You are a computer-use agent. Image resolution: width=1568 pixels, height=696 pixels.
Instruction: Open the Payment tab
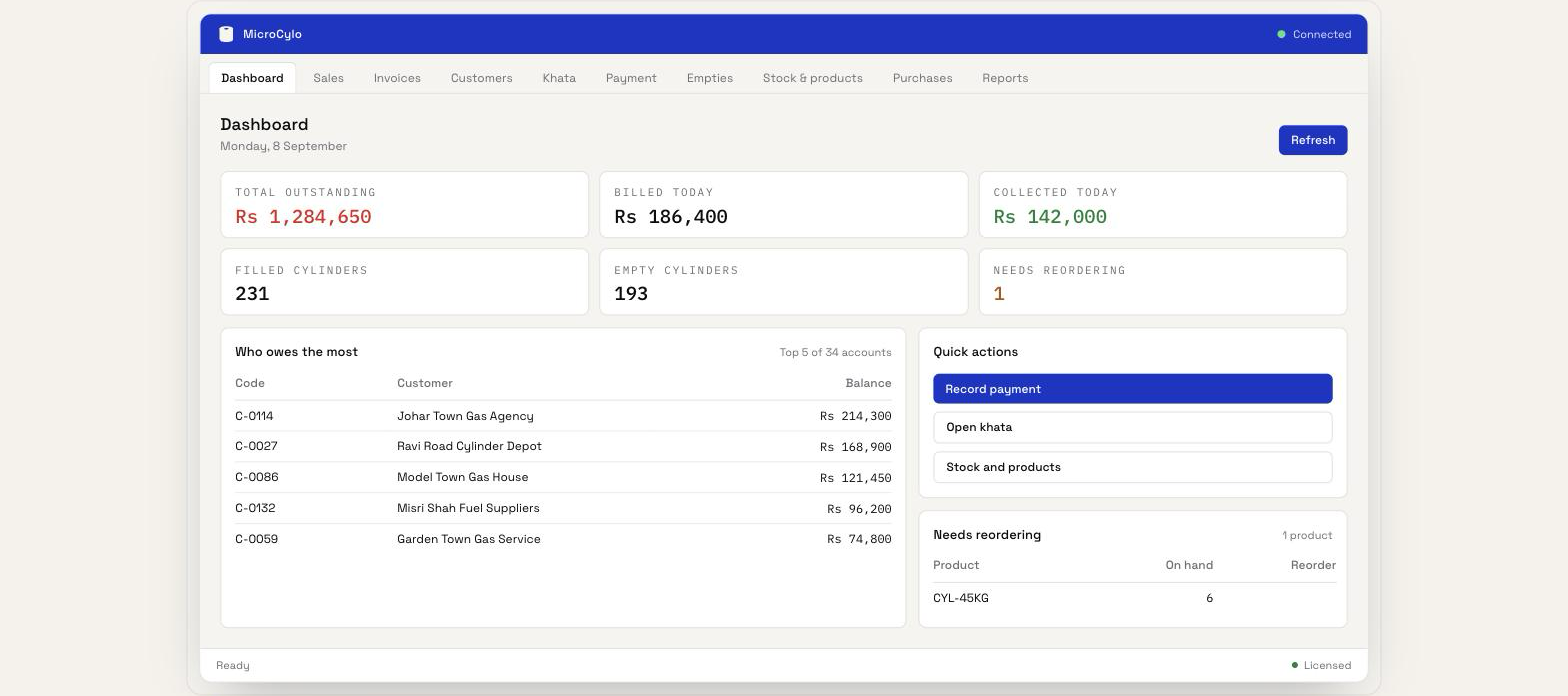[631, 78]
